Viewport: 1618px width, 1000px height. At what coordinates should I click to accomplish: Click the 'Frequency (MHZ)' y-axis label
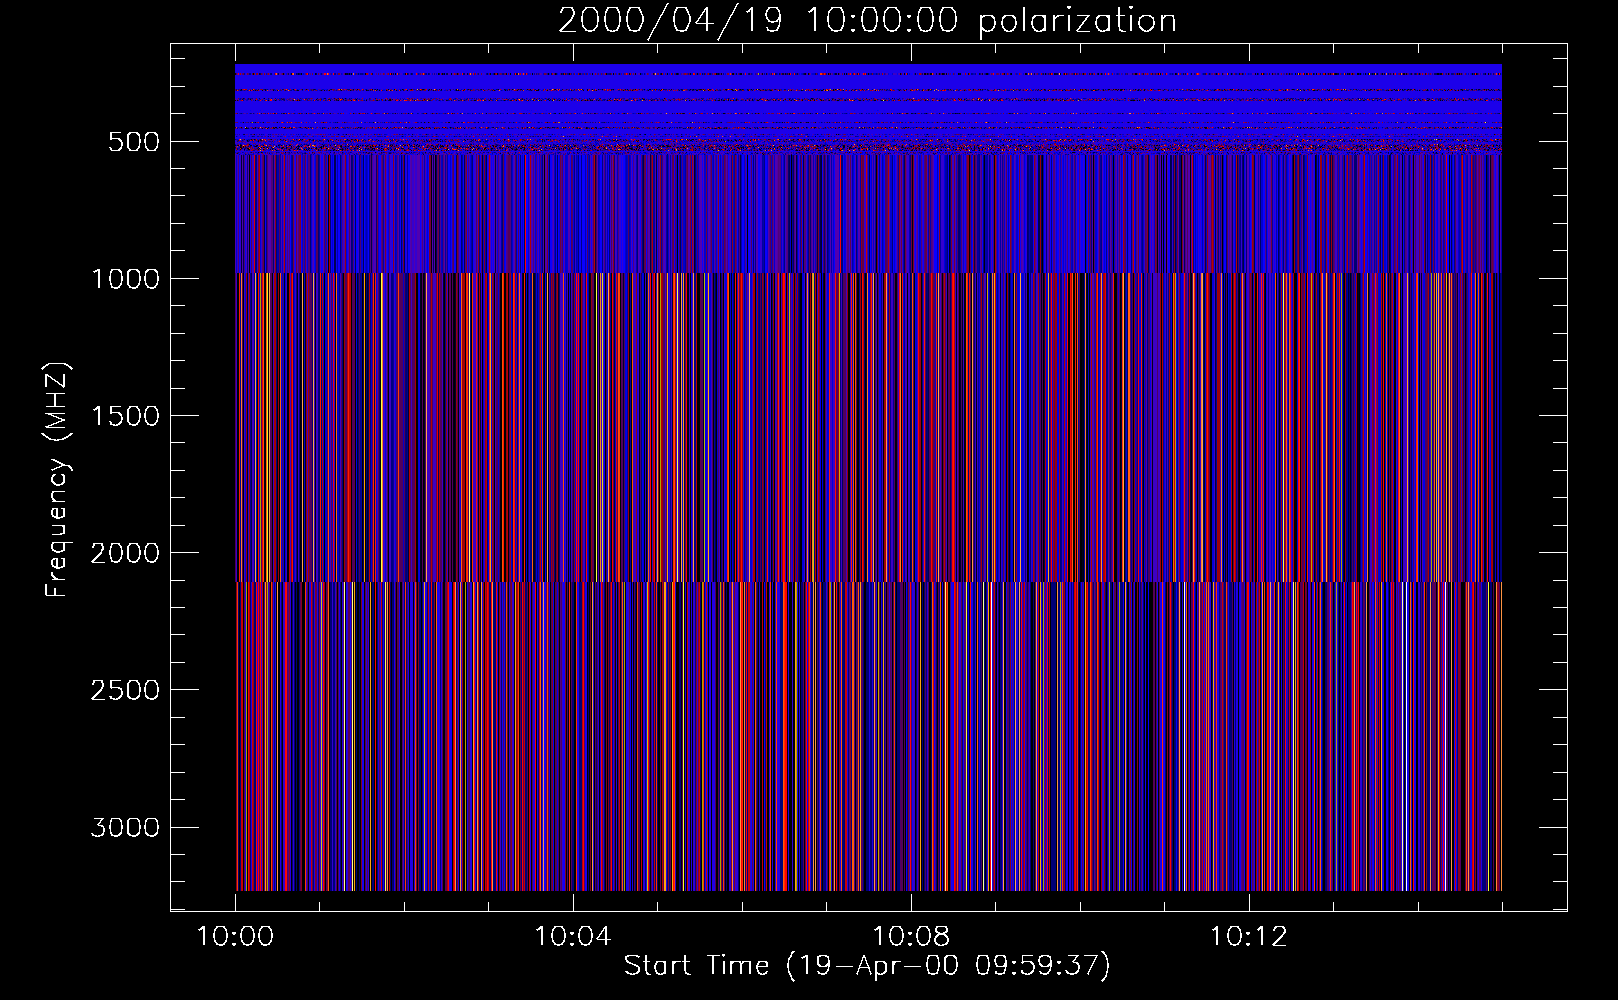57,479
